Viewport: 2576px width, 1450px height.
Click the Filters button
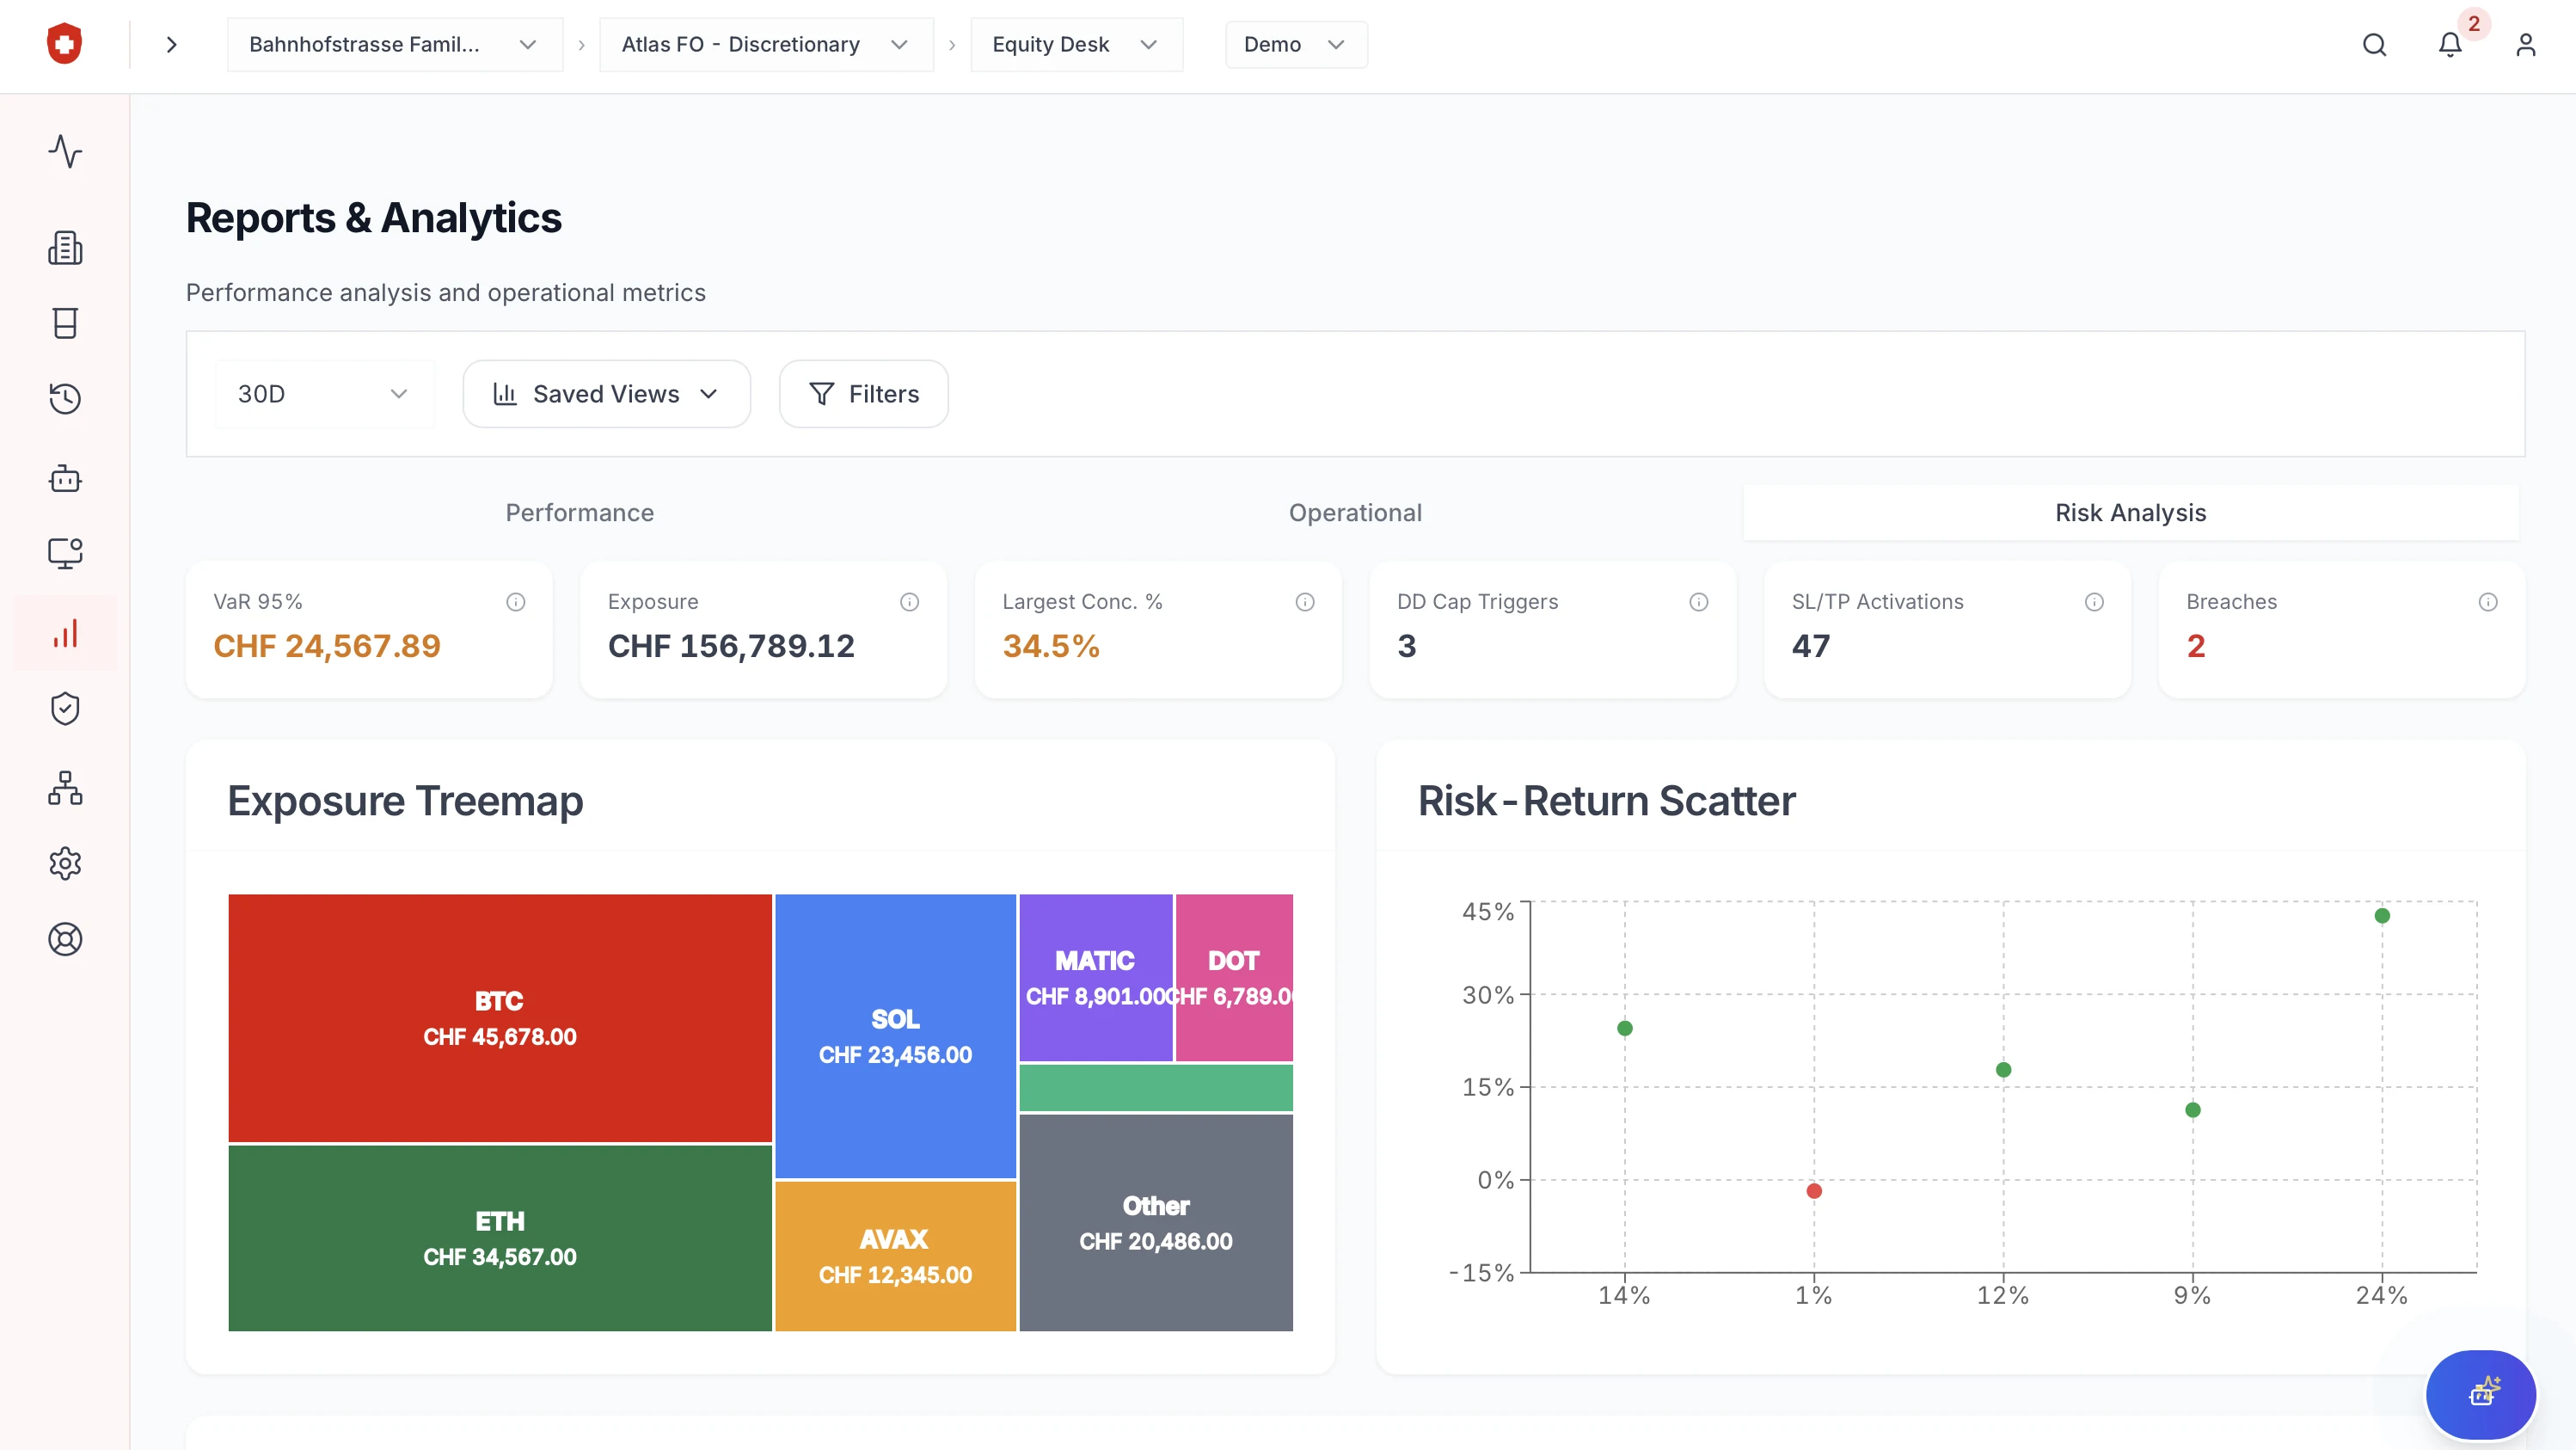click(x=863, y=394)
